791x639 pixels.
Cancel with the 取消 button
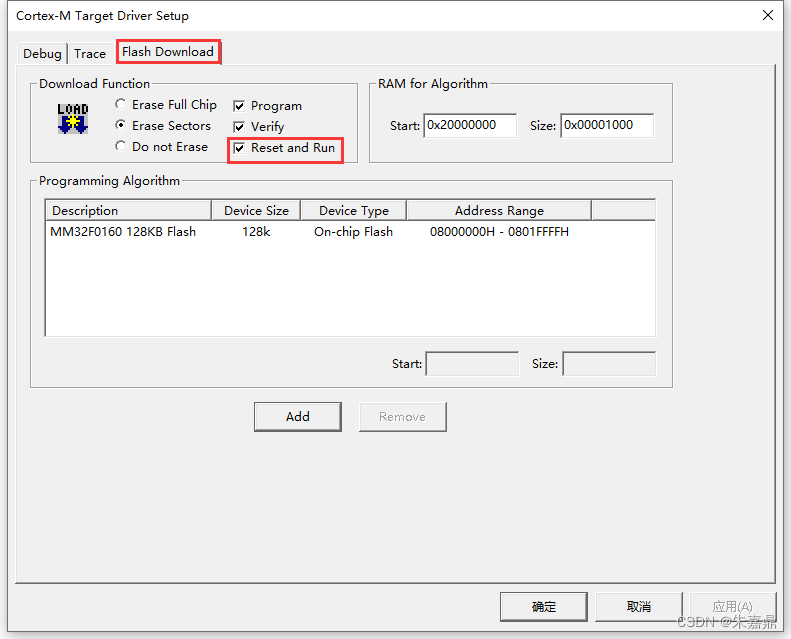(639, 607)
